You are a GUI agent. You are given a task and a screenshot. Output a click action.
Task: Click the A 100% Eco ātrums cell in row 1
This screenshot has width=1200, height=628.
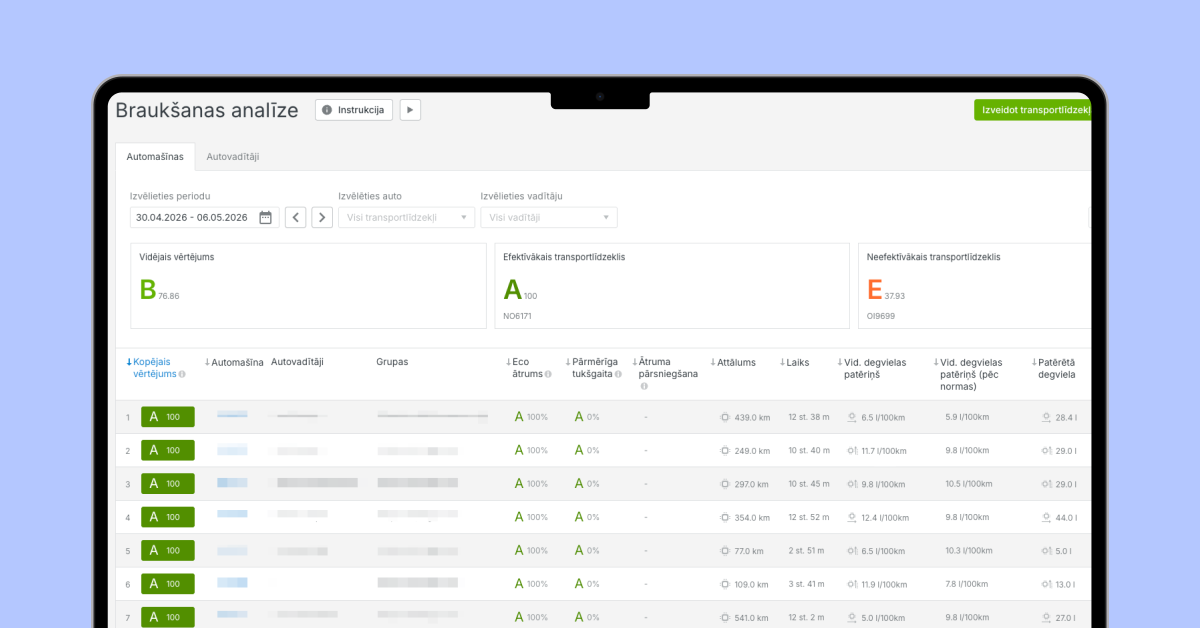pos(531,417)
